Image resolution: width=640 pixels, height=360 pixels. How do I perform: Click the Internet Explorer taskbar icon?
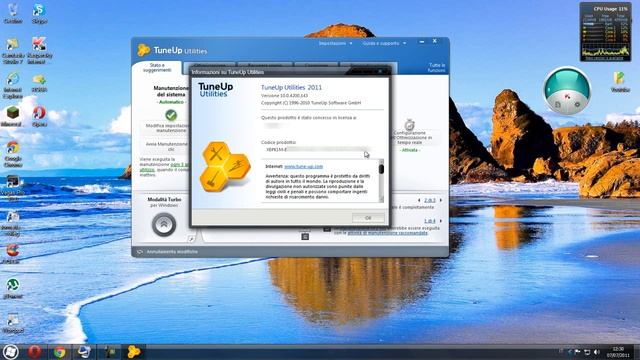tap(84, 351)
